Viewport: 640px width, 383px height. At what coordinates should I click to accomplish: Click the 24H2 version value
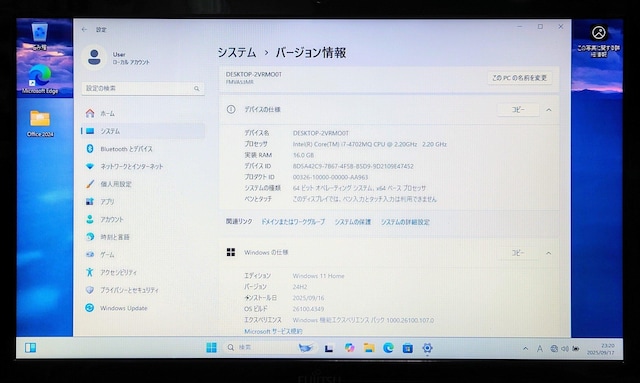pyautogui.click(x=300, y=287)
